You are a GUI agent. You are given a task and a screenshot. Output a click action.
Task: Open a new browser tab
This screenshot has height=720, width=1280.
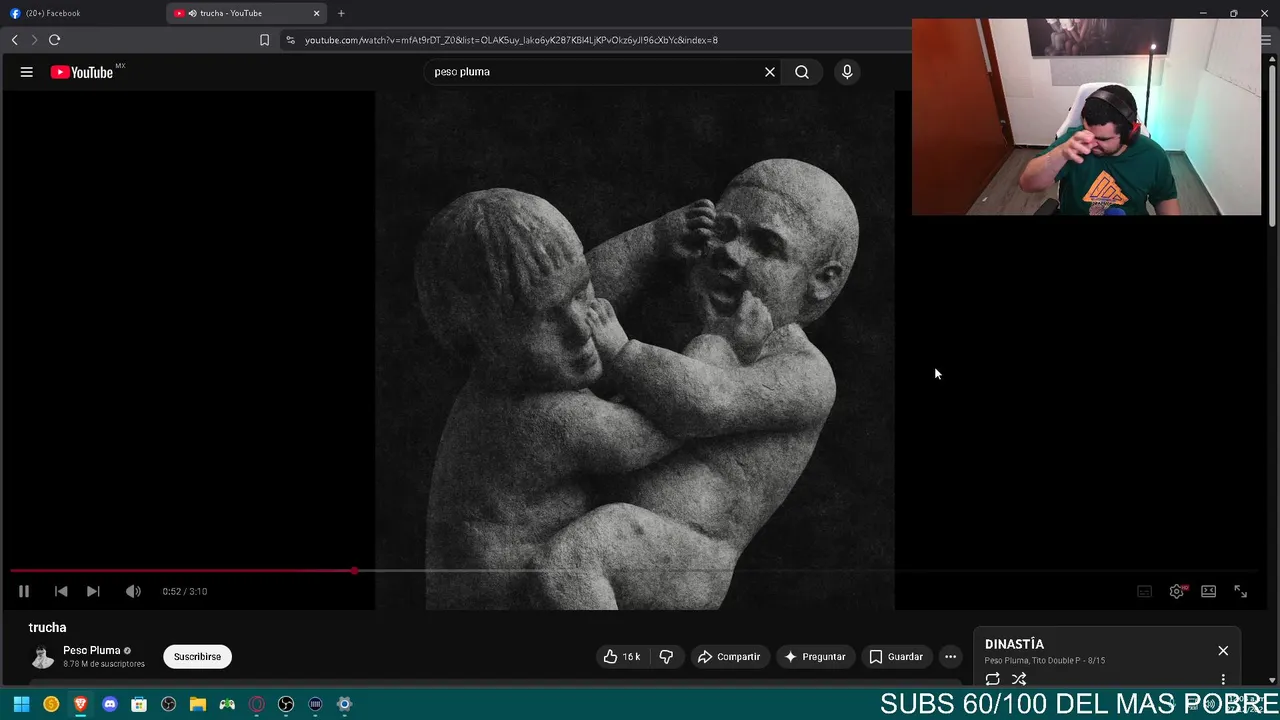[341, 13]
